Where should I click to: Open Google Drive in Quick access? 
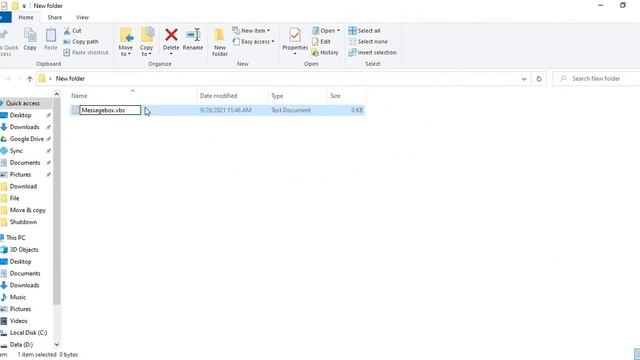click(x=26, y=139)
